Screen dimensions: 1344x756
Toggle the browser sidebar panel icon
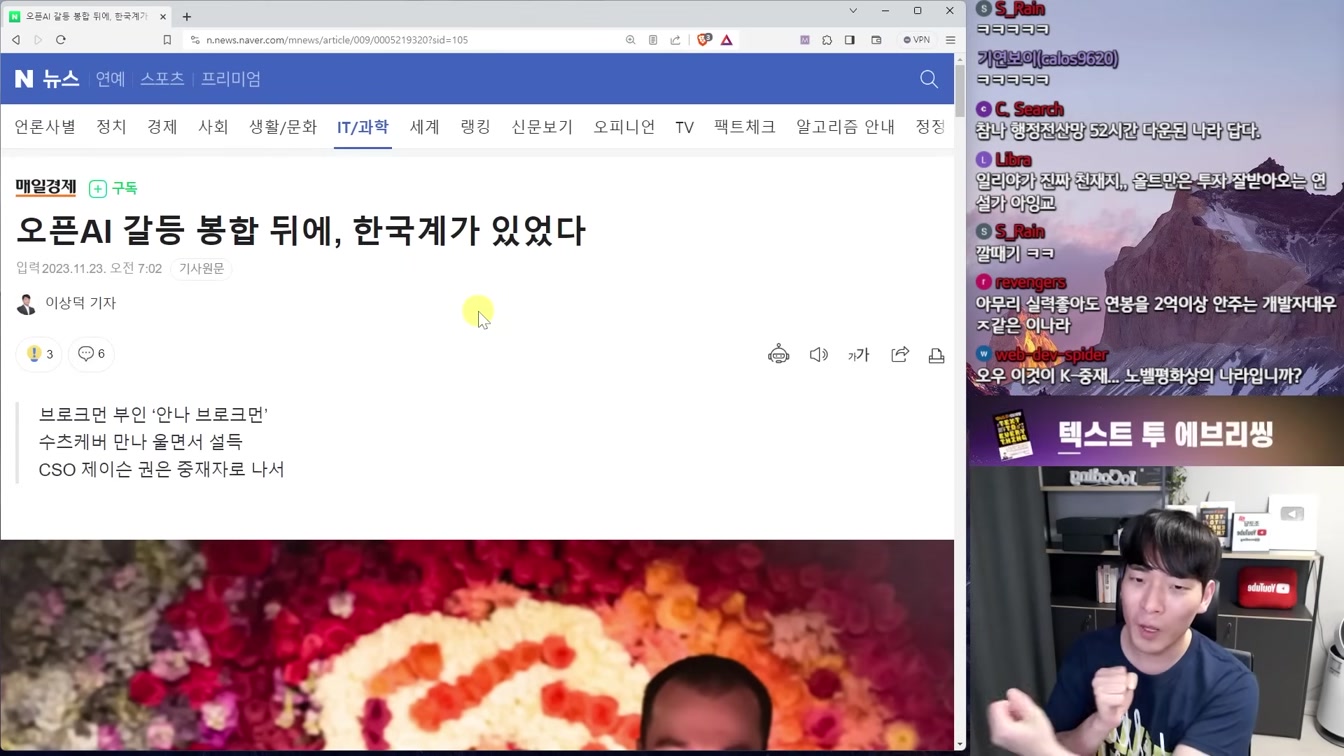click(x=850, y=40)
